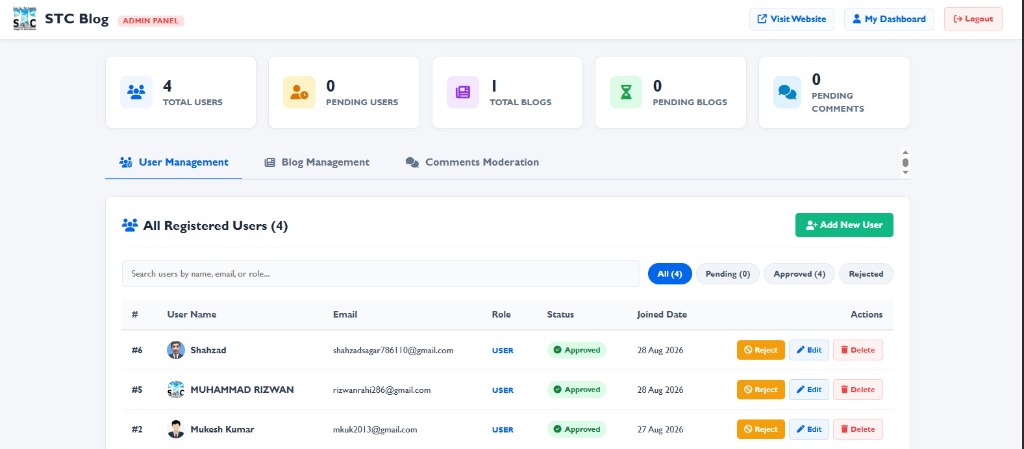This screenshot has height=449, width=1024.
Task: Click the Approved status badge for Shahzad
Action: point(577,350)
